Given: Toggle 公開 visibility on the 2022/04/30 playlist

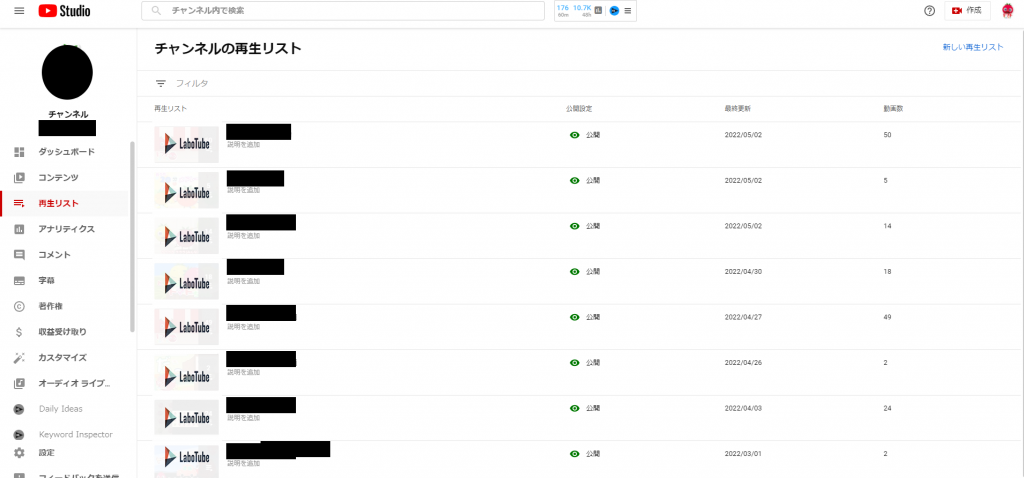Looking at the screenshot, I should click(x=574, y=271).
